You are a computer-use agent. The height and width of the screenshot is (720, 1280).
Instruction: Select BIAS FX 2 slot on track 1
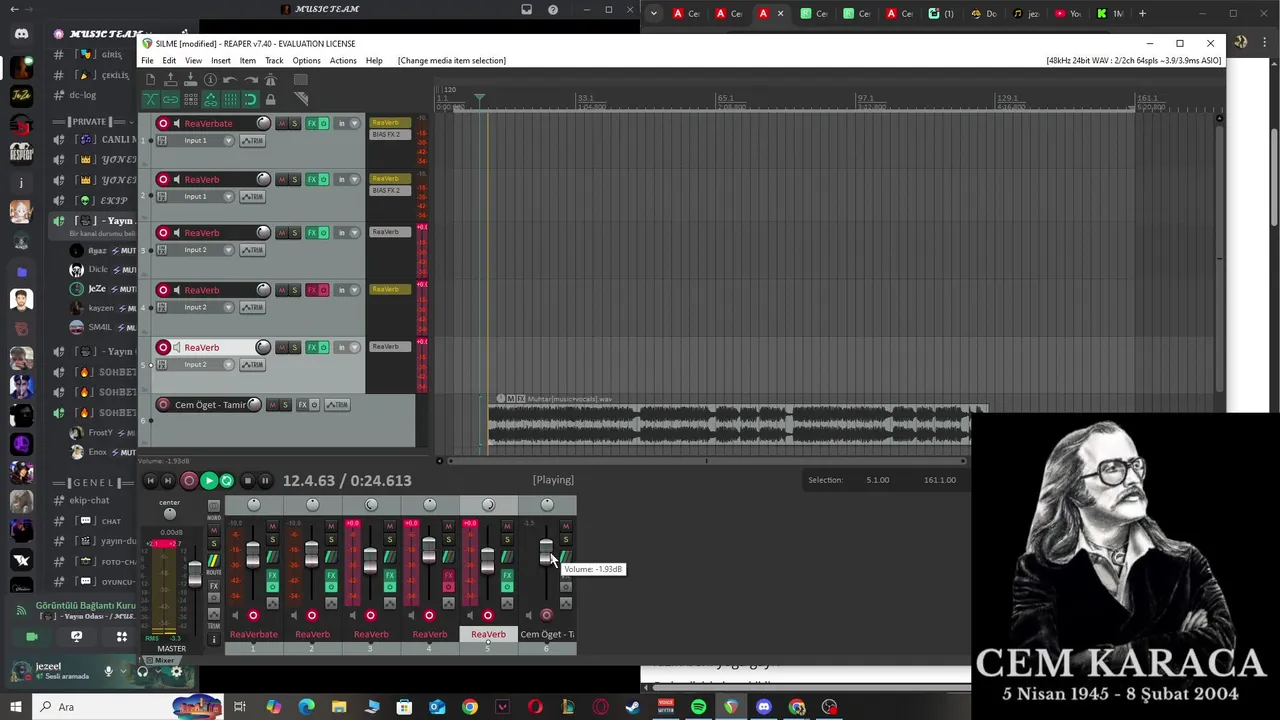[390, 135]
